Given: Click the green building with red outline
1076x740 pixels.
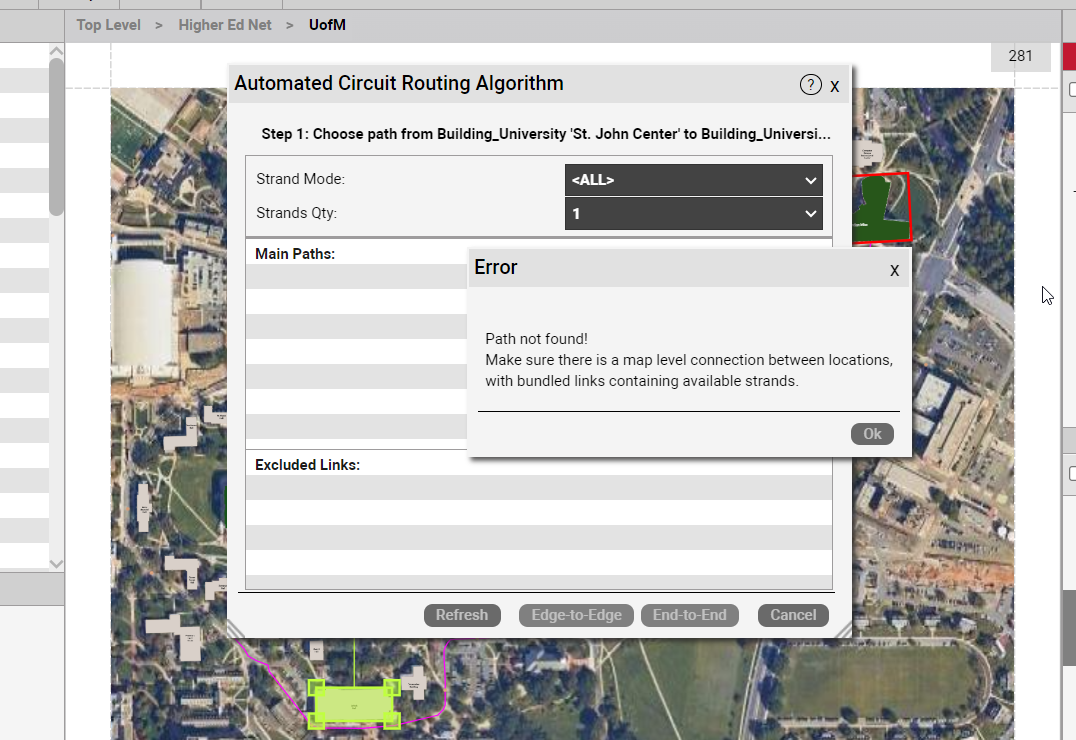Looking at the screenshot, I should (x=880, y=207).
